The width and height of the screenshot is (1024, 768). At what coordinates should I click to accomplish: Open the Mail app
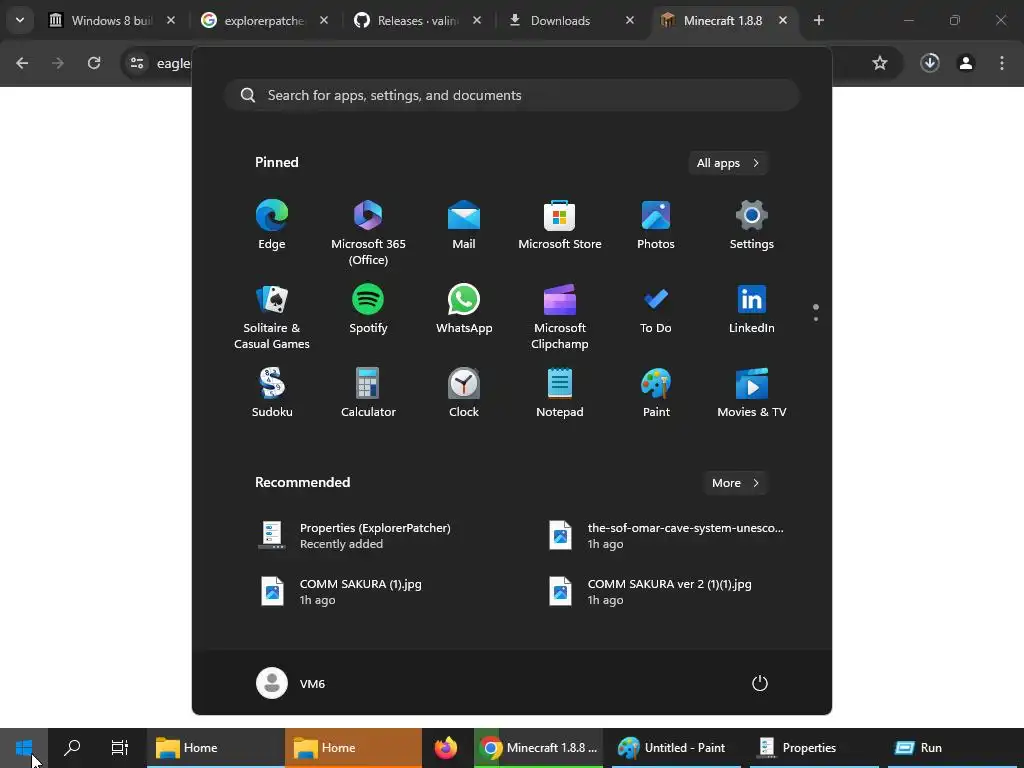coord(464,225)
